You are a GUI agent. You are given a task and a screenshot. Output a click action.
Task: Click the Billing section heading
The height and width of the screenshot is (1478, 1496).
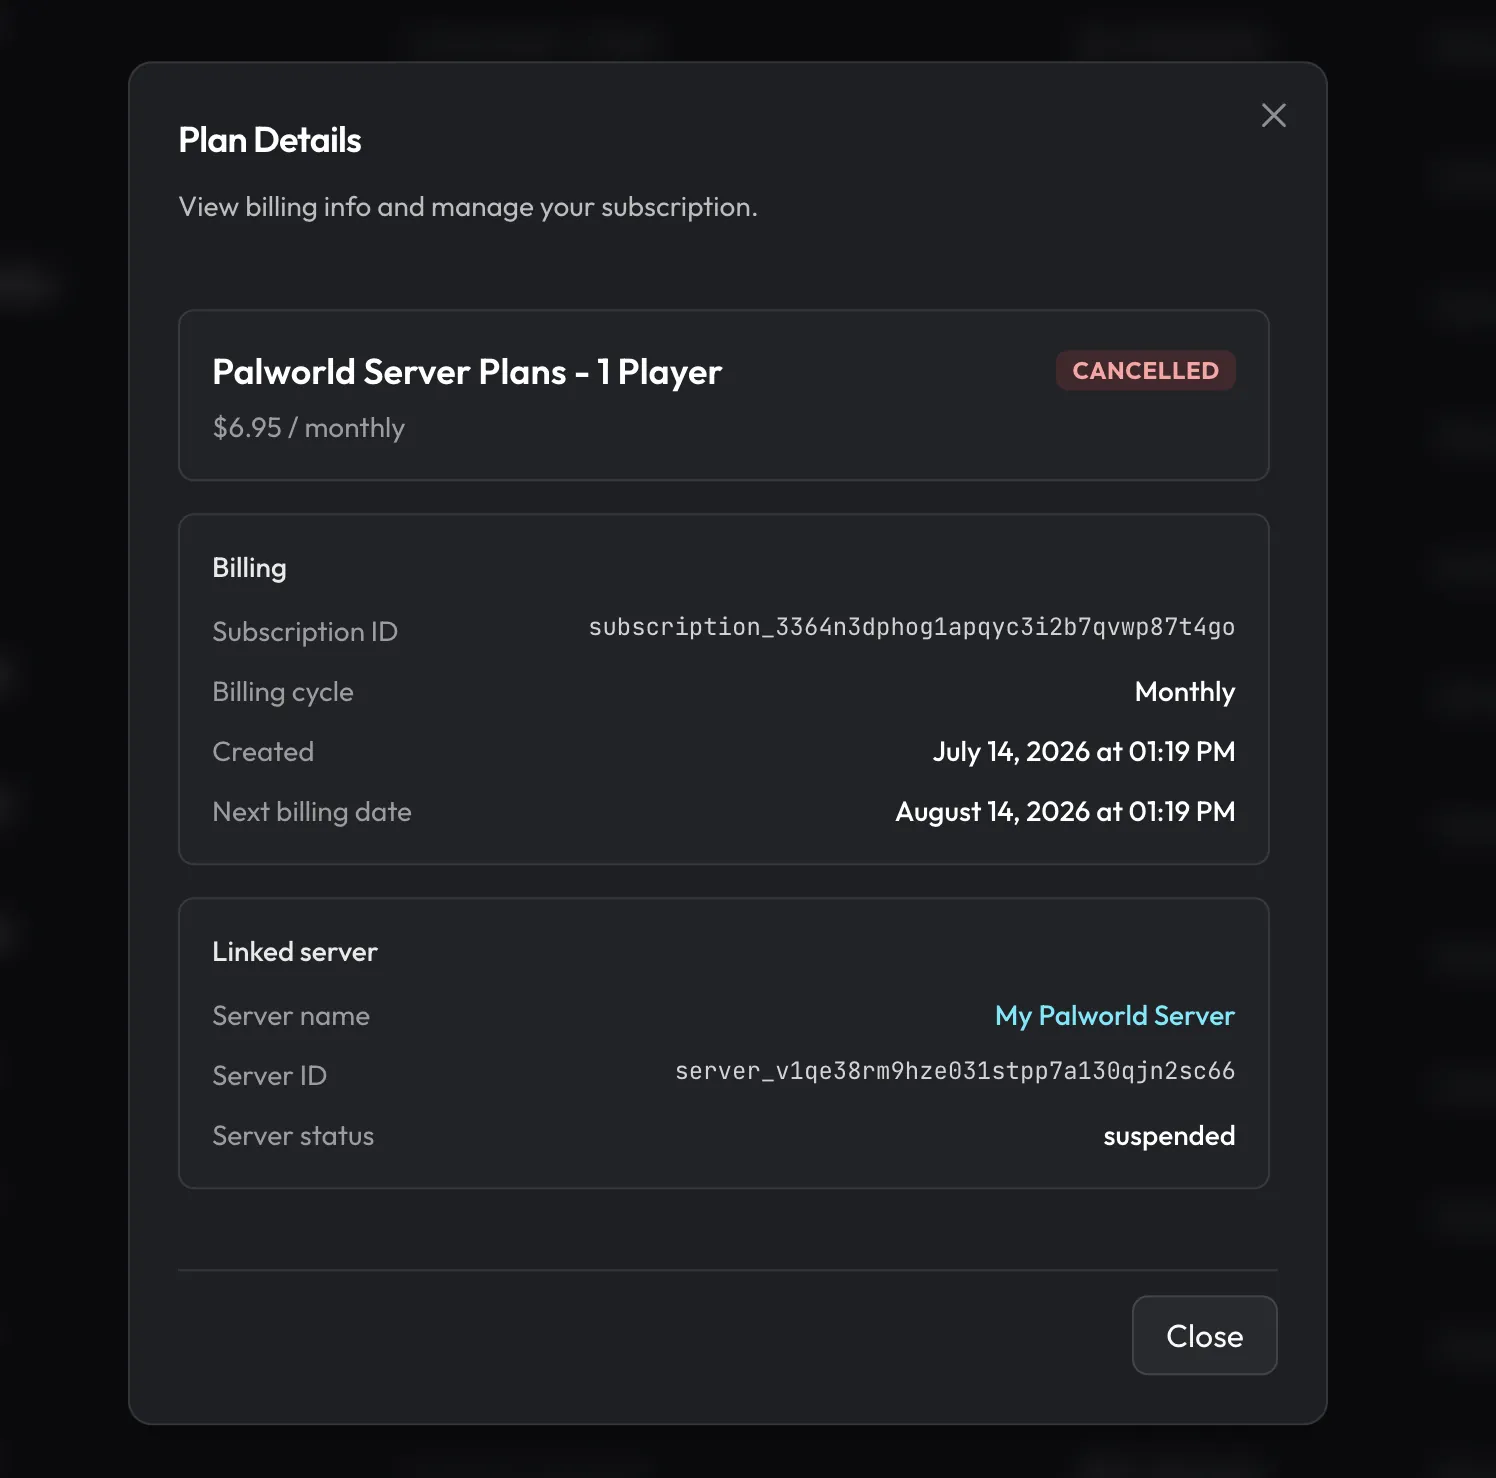pos(249,568)
